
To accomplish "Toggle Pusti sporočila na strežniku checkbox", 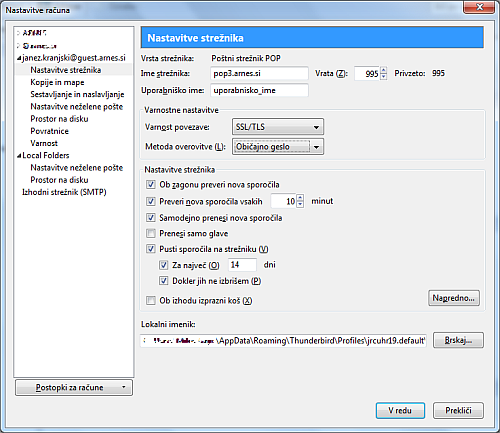I will pyautogui.click(x=151, y=249).
